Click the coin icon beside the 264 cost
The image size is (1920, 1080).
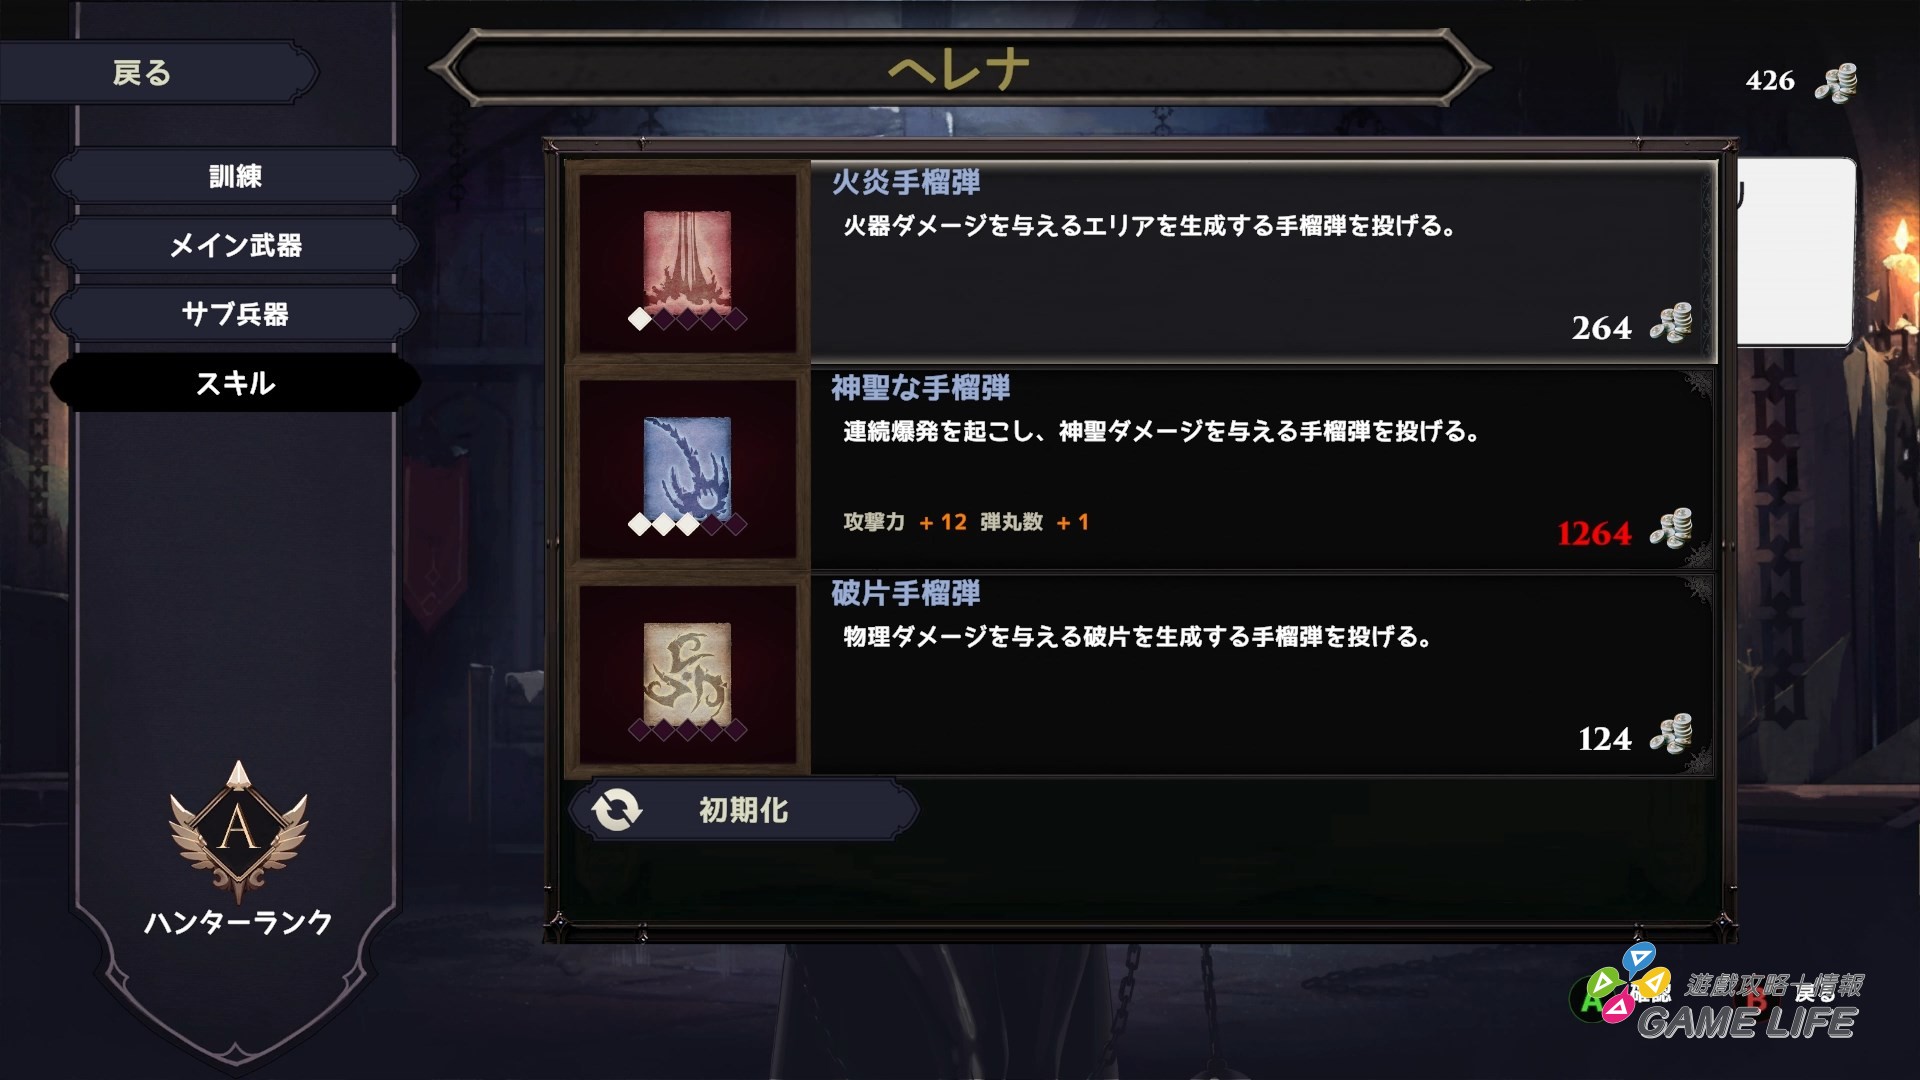point(1671,324)
